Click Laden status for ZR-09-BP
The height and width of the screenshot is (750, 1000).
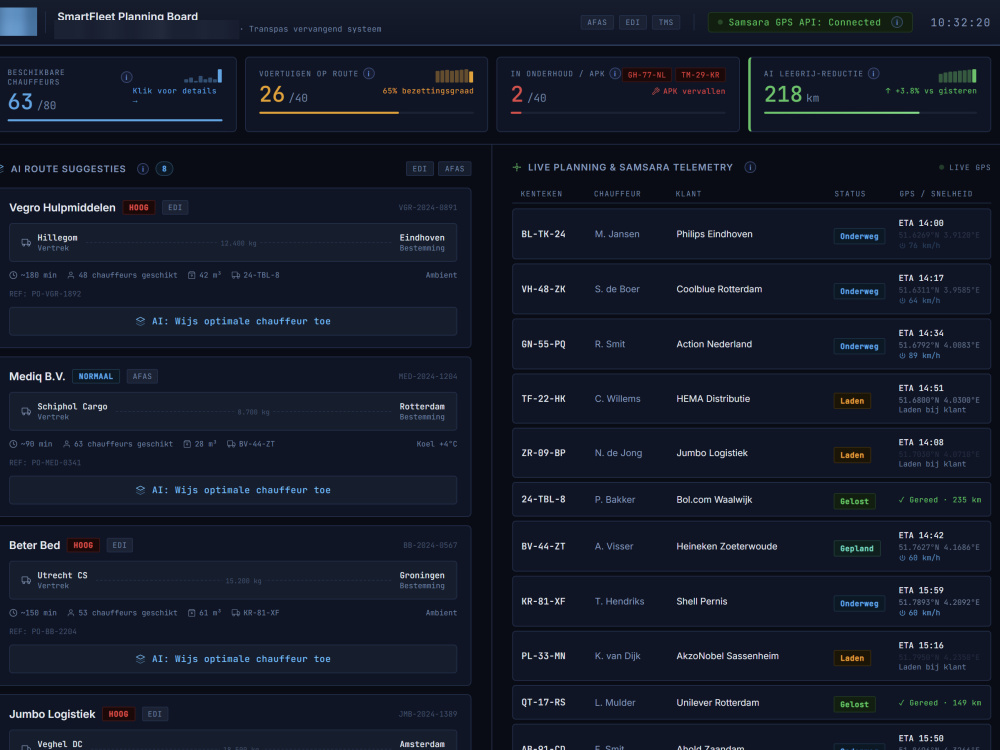(x=852, y=455)
